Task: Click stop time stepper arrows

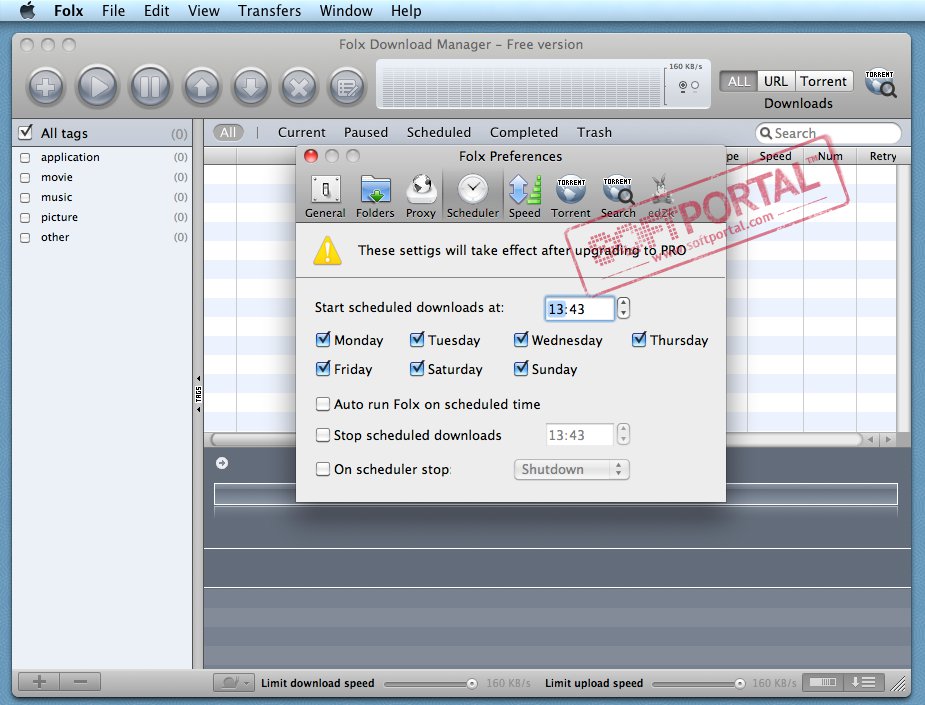Action: pyautogui.click(x=624, y=434)
